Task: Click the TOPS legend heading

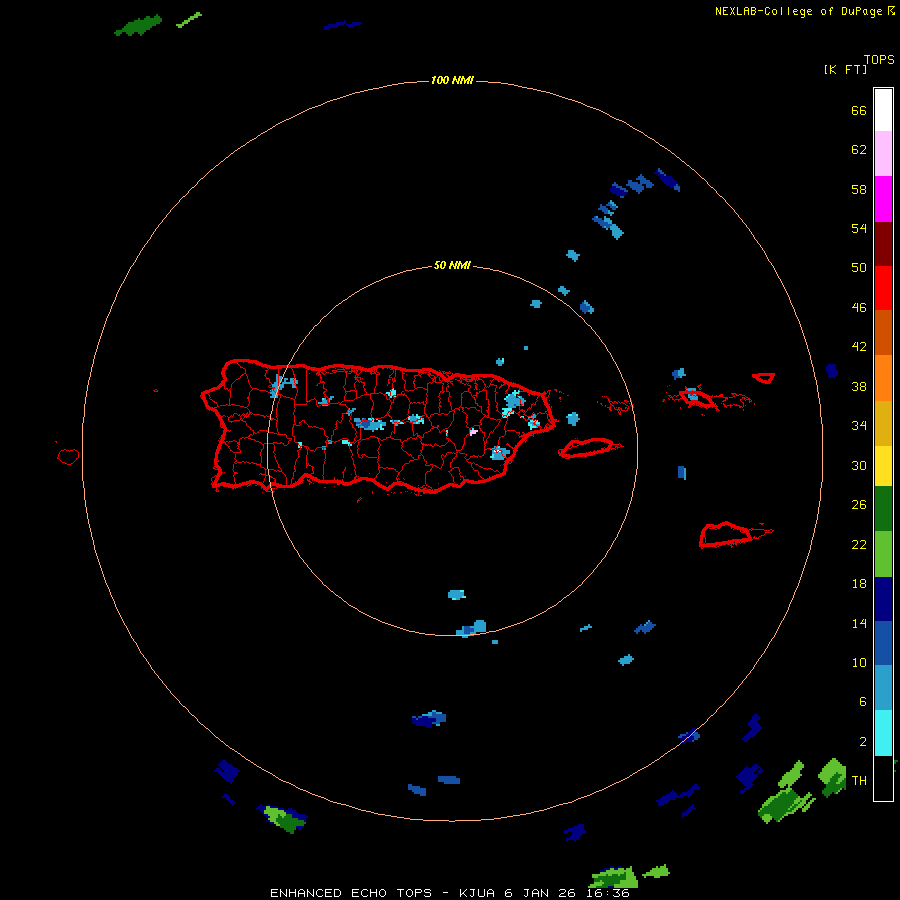Action: 879,59
